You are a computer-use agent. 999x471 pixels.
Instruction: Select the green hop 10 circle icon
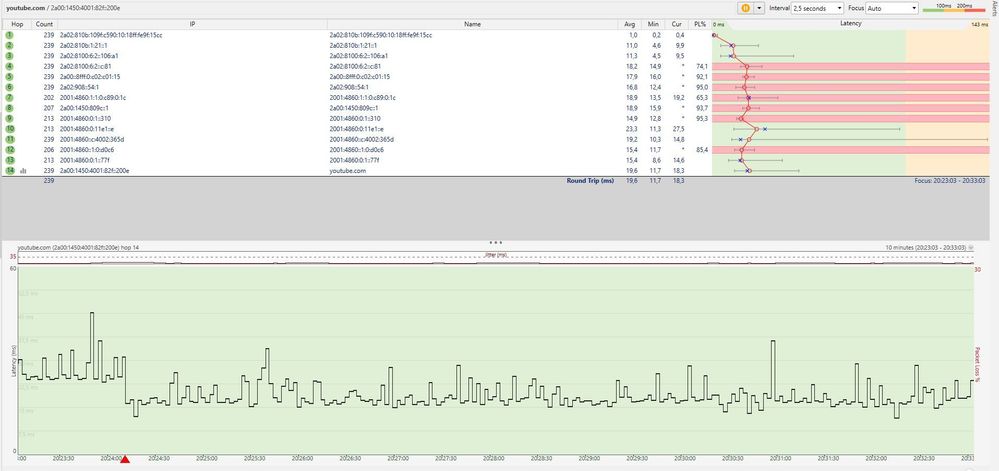(10, 129)
